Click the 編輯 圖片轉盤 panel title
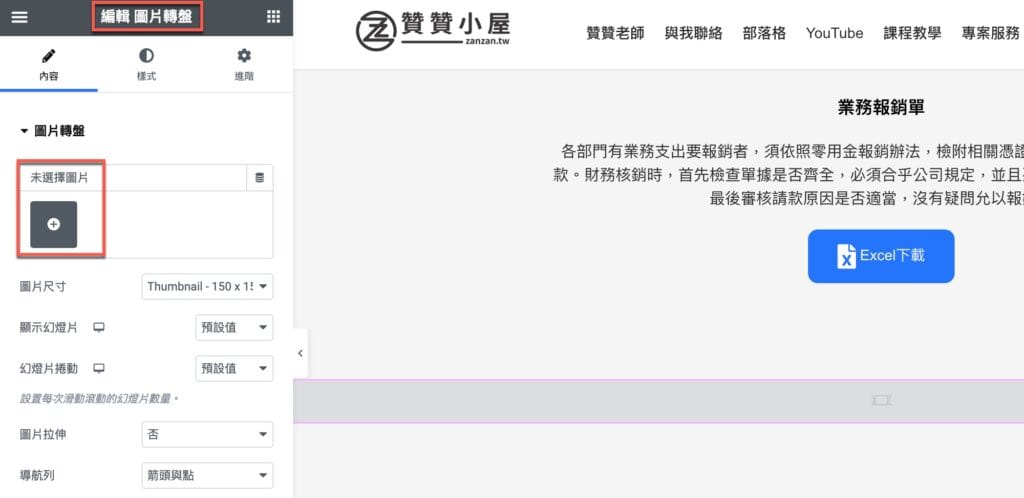The width and height of the screenshot is (1024, 498). pos(147,17)
